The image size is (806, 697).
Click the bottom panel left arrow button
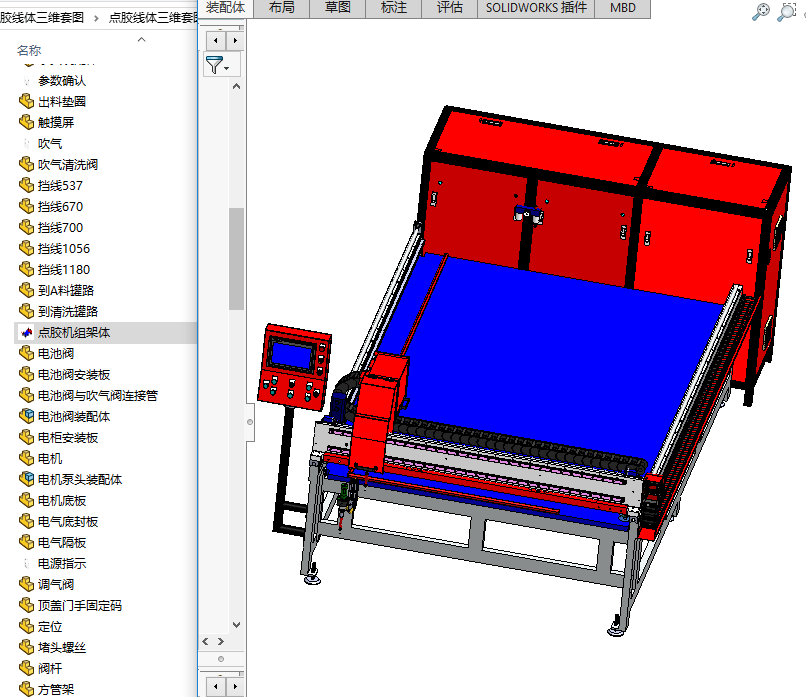(215, 686)
